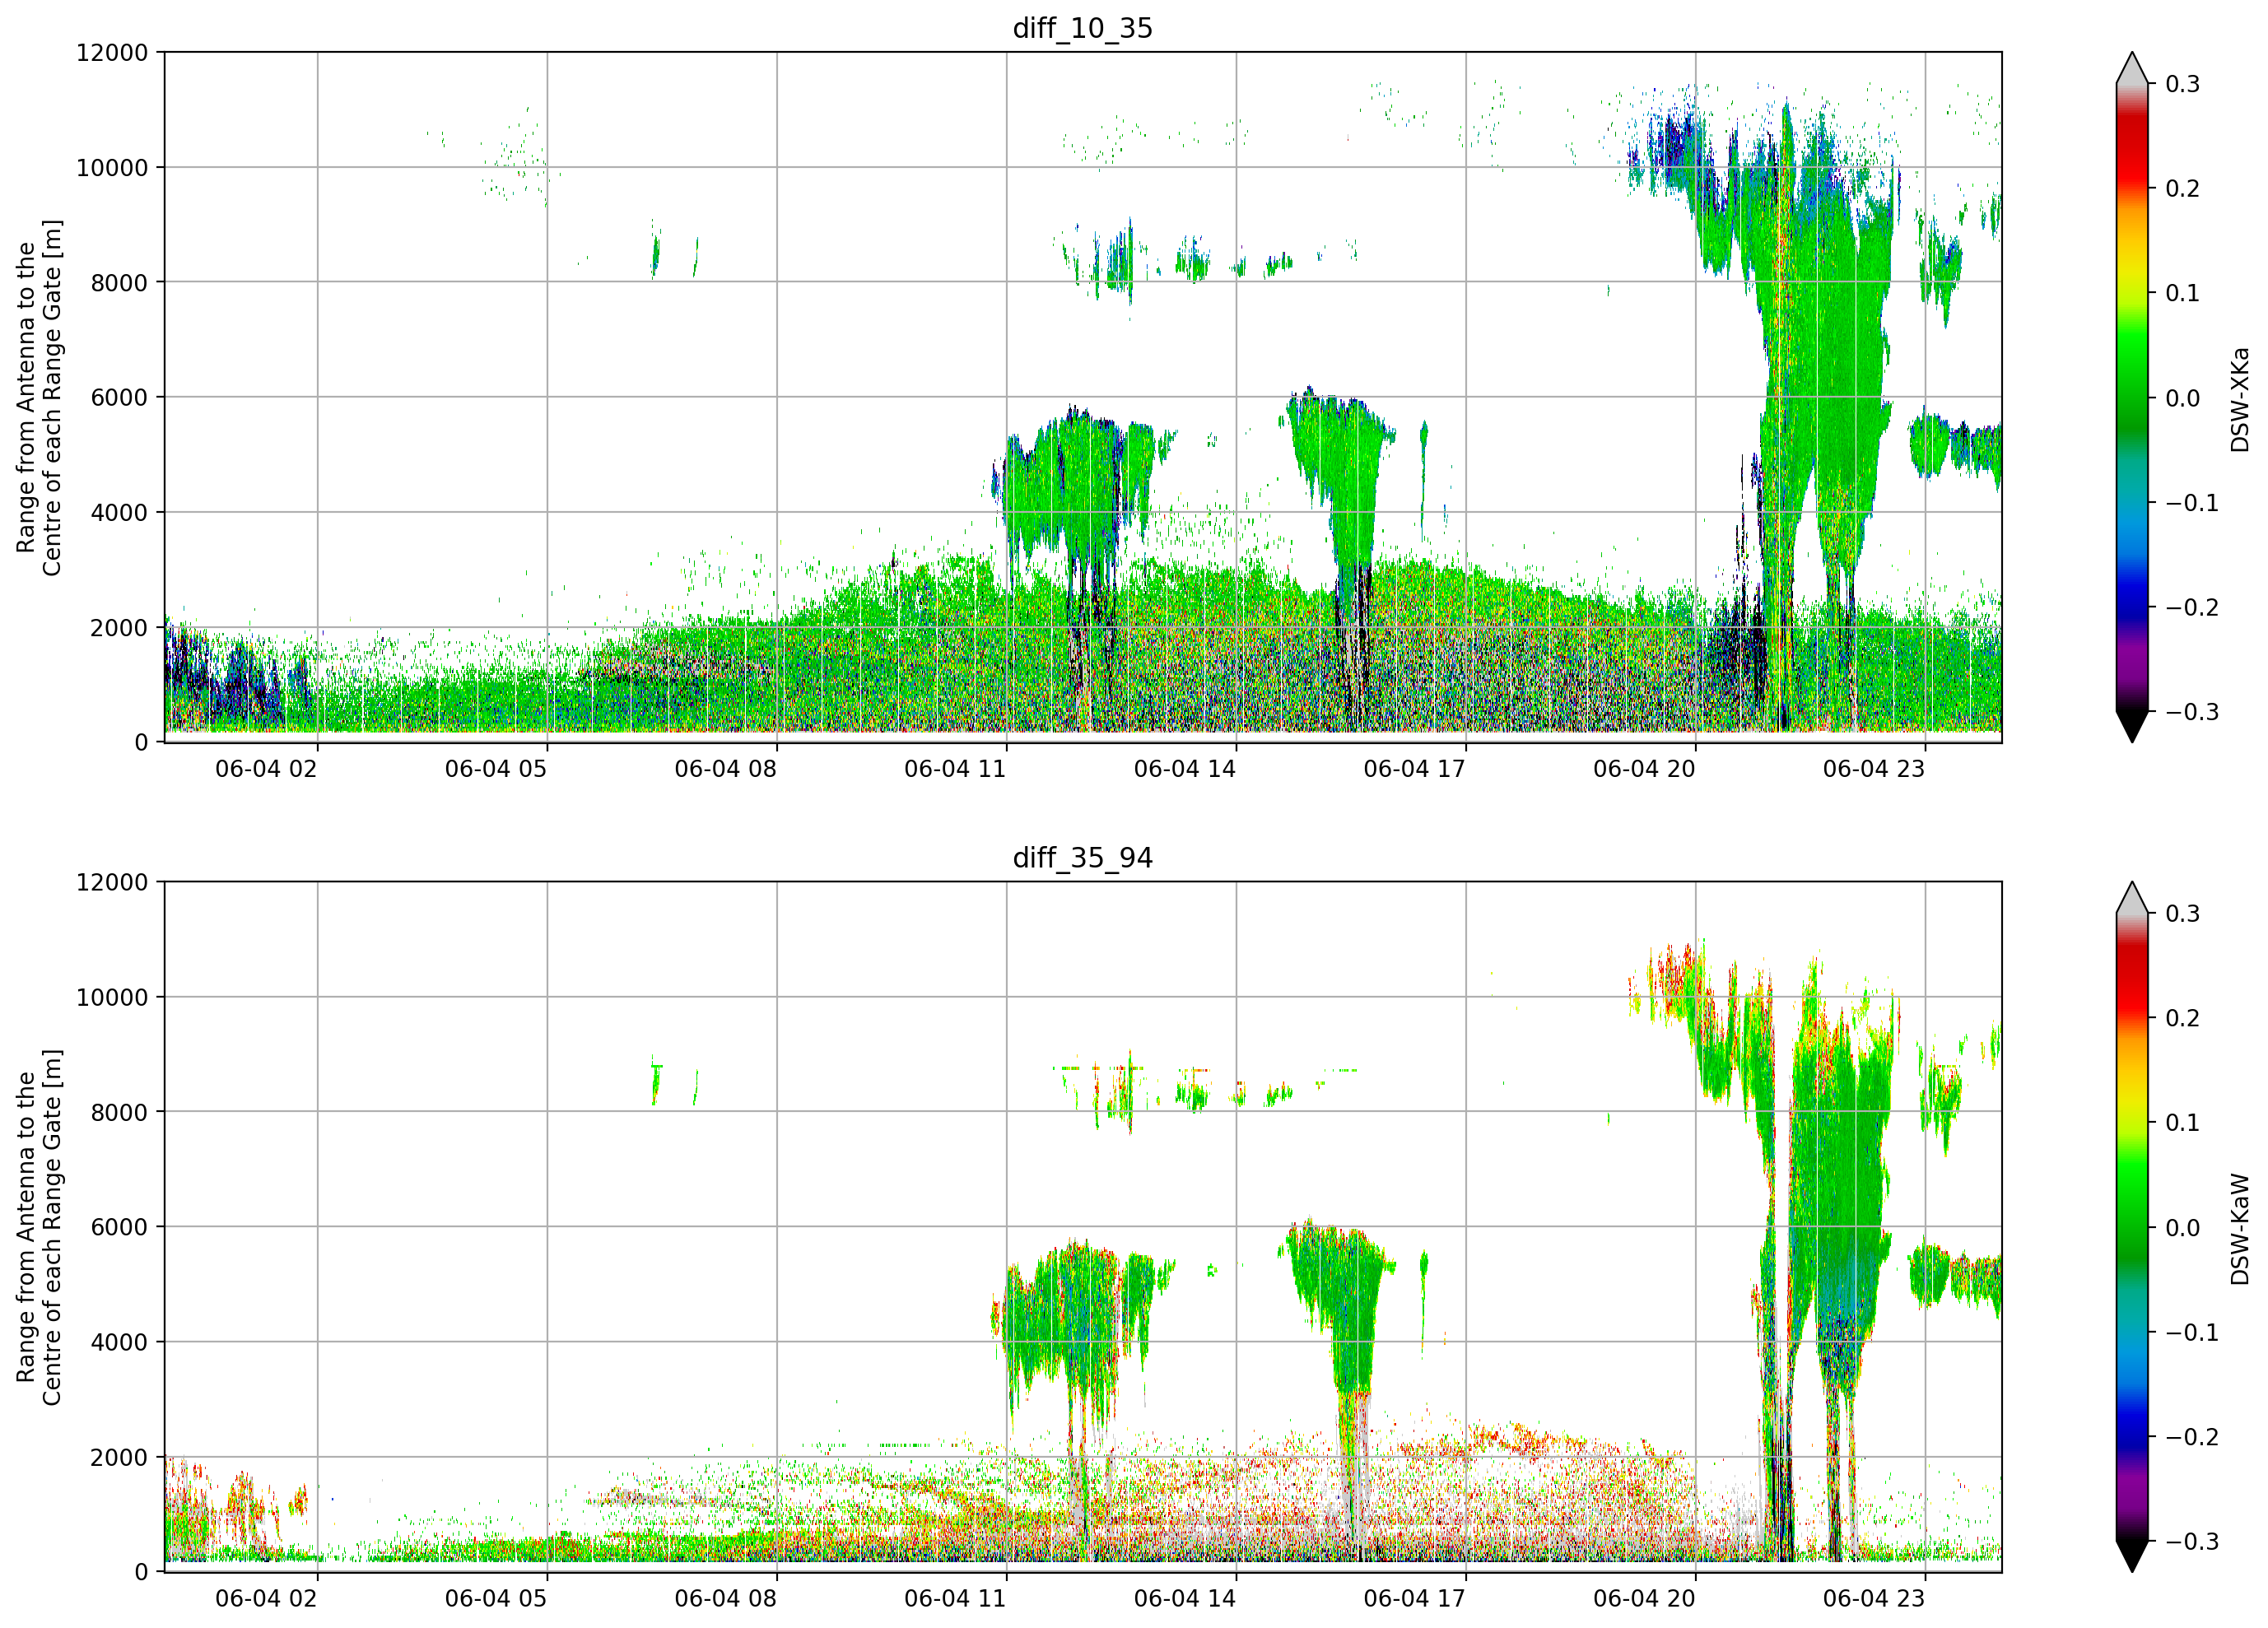Click the bottom colorbar lower black arrow
The height and width of the screenshot is (1628, 2268).
point(2132,1557)
